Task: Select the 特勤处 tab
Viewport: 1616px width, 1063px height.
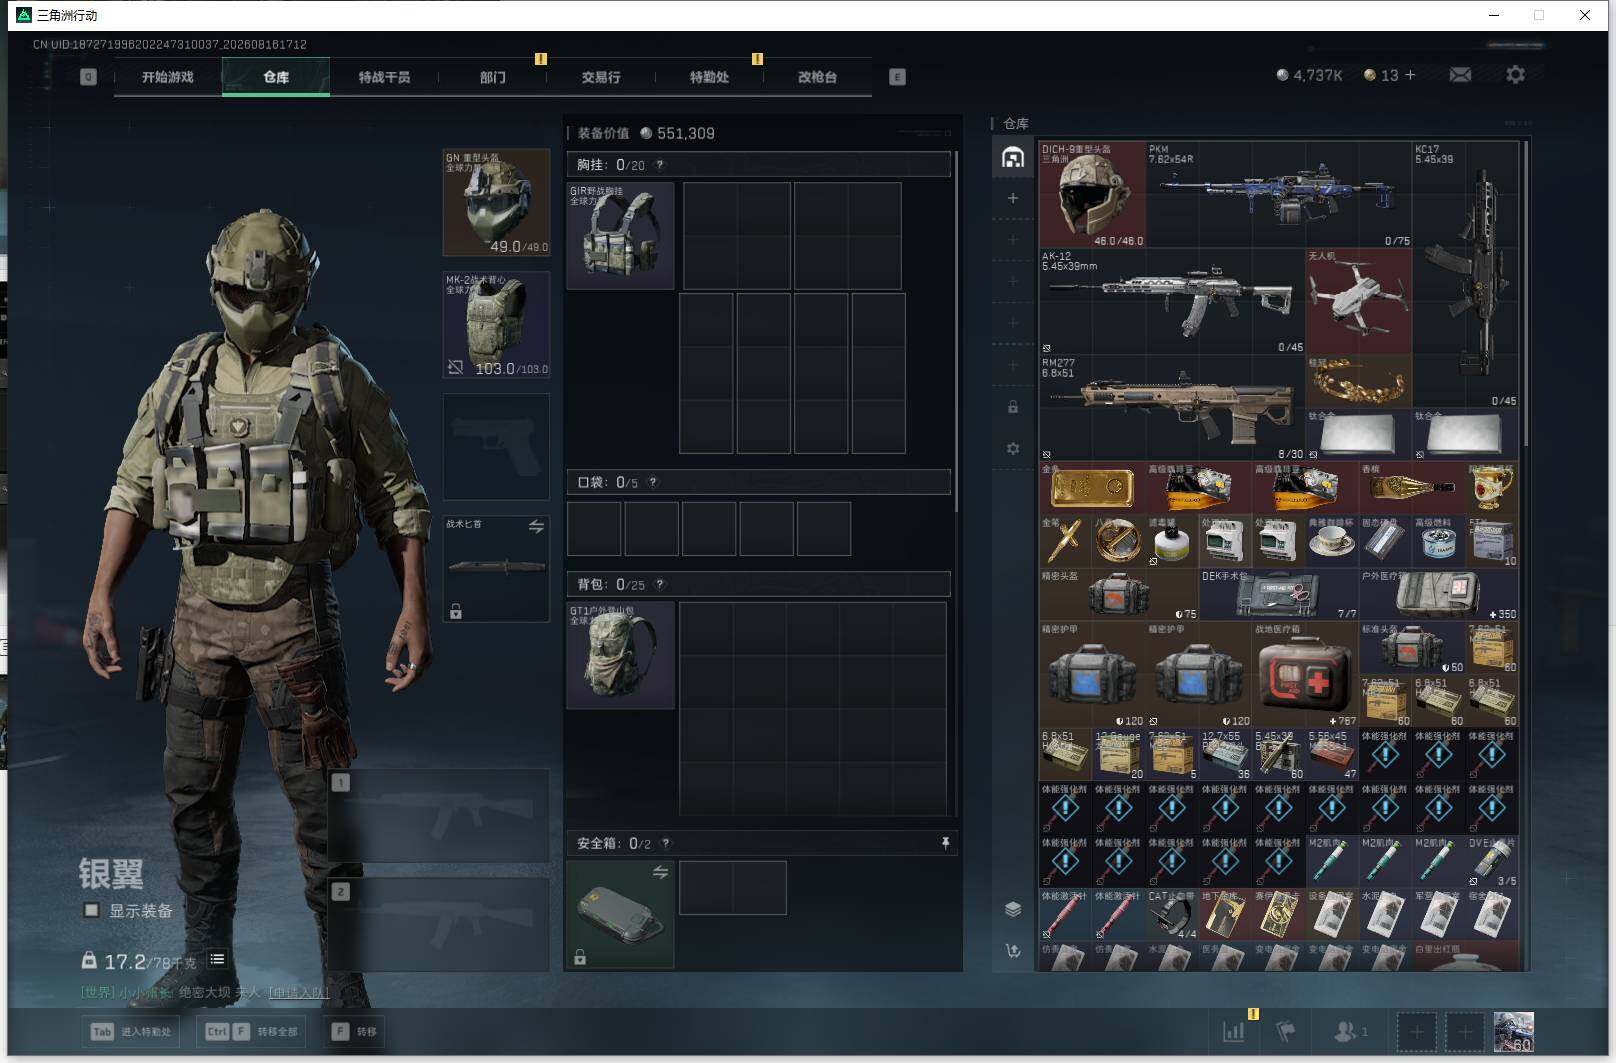Action: (x=708, y=77)
